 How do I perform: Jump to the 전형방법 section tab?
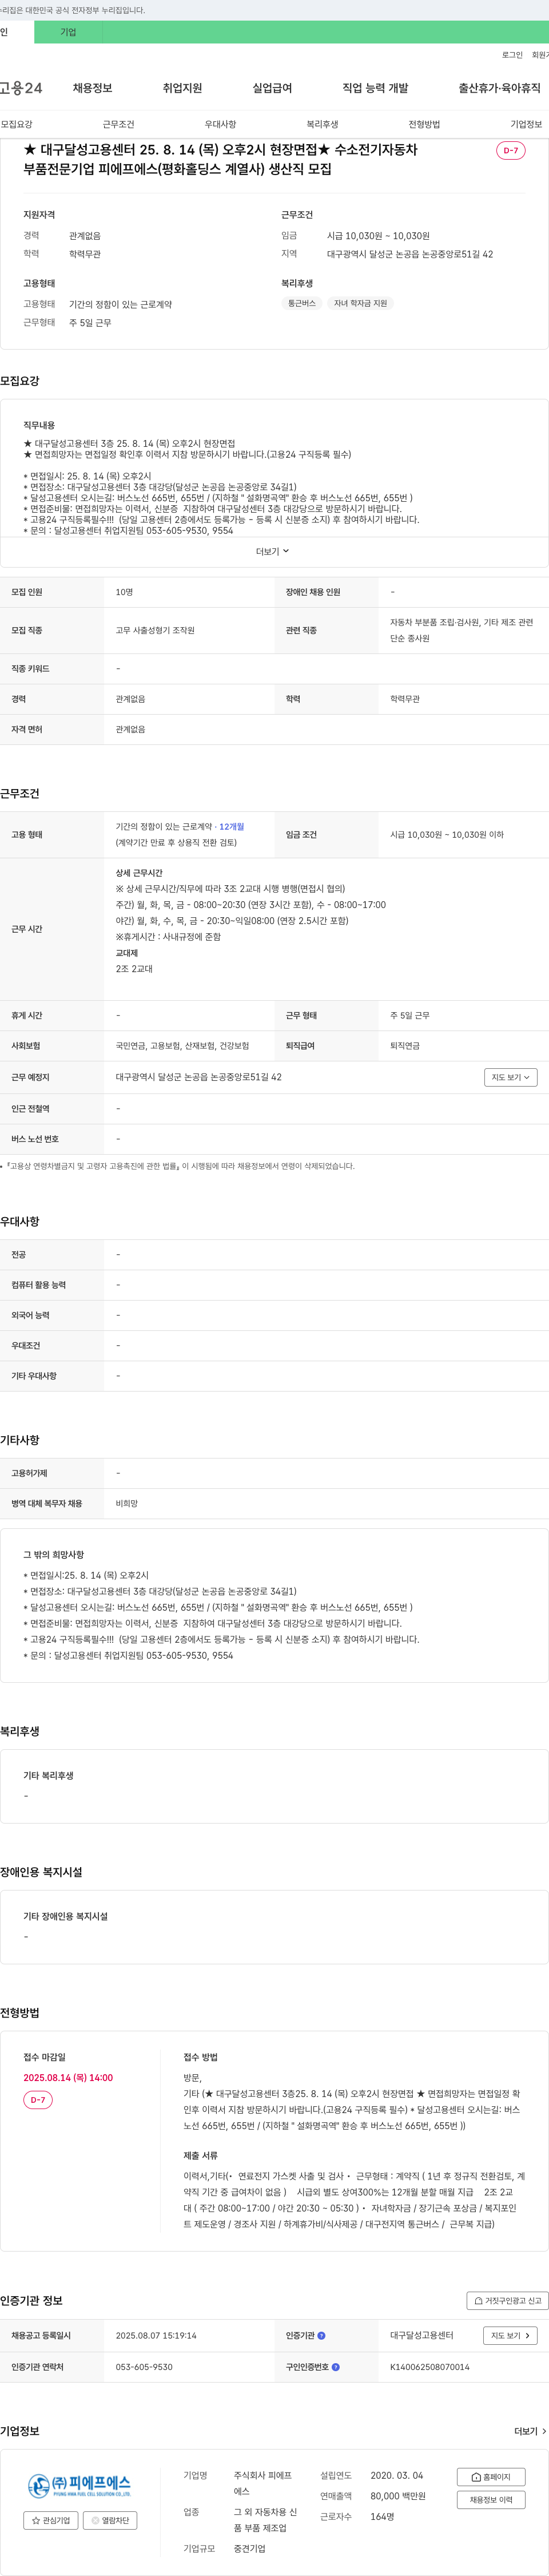424,124
